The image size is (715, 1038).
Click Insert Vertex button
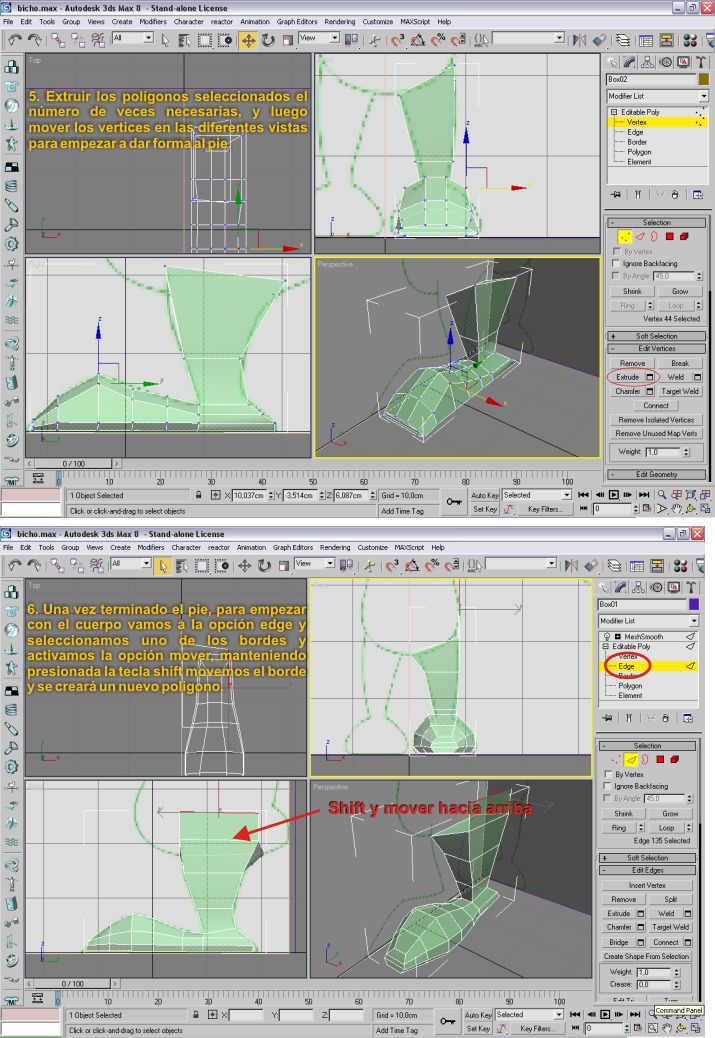[x=647, y=885]
